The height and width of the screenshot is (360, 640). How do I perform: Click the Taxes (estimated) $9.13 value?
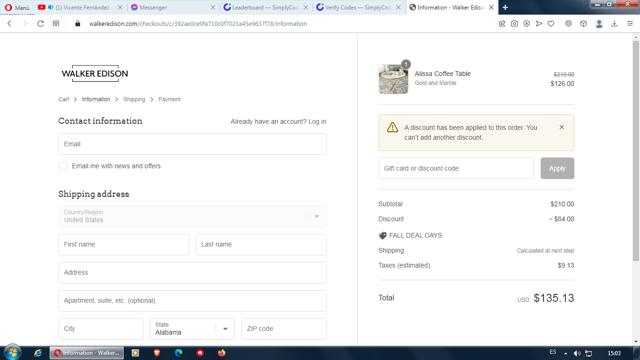point(566,265)
